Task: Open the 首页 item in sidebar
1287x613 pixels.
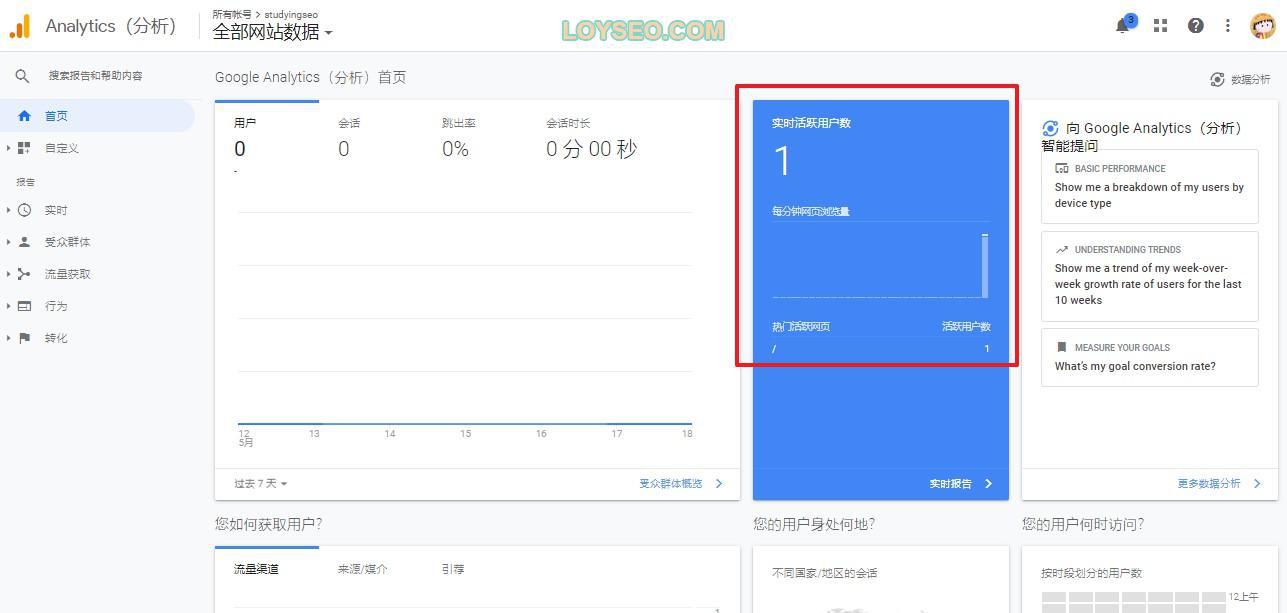Action: (x=97, y=116)
